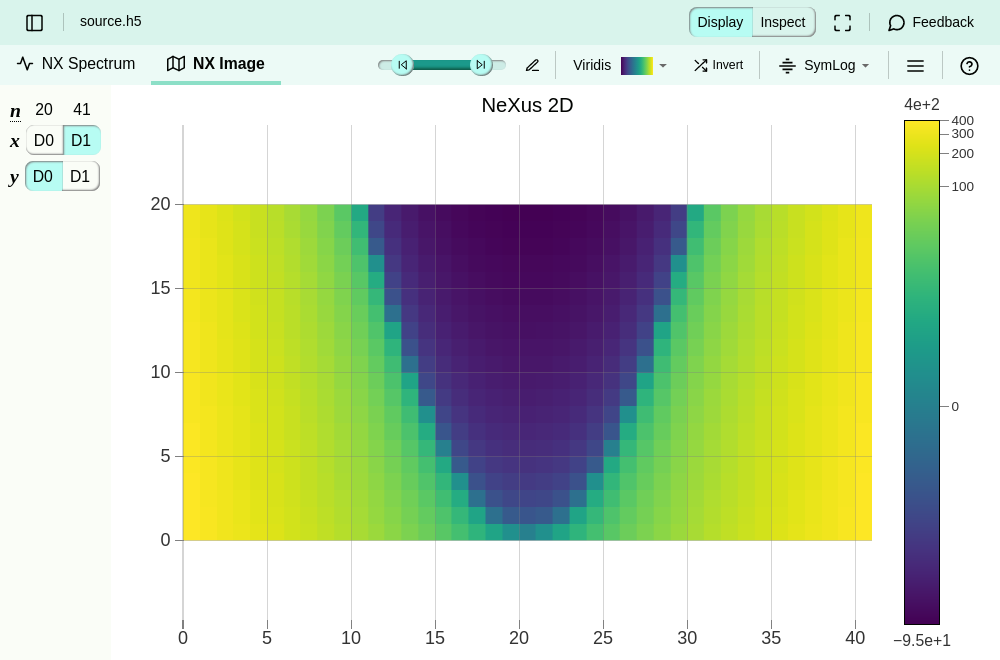Click the dimension size value 41
The image size is (1000, 660).
(82, 110)
